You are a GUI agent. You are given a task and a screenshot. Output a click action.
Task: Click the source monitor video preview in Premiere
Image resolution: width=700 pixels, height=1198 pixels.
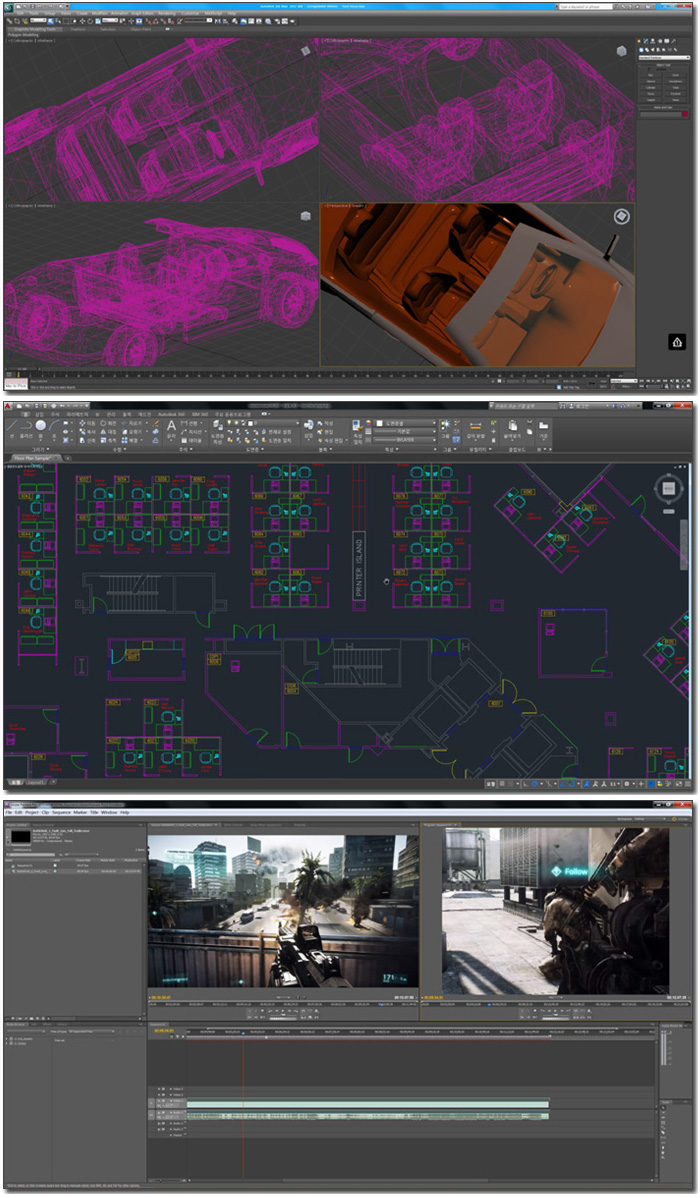283,911
